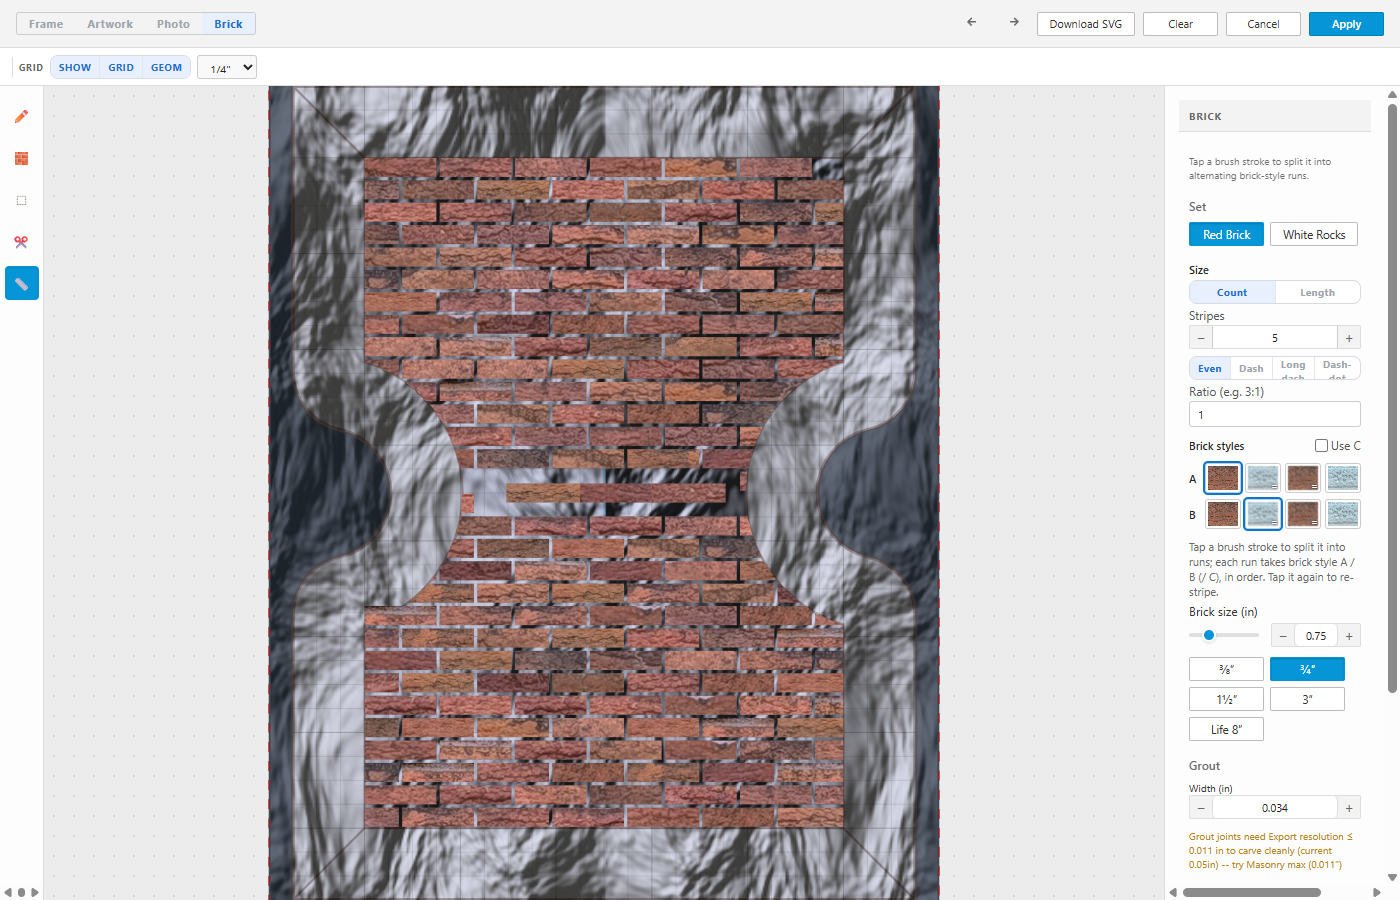Select the White Rocks set
The image size is (1400, 900).
(1314, 234)
